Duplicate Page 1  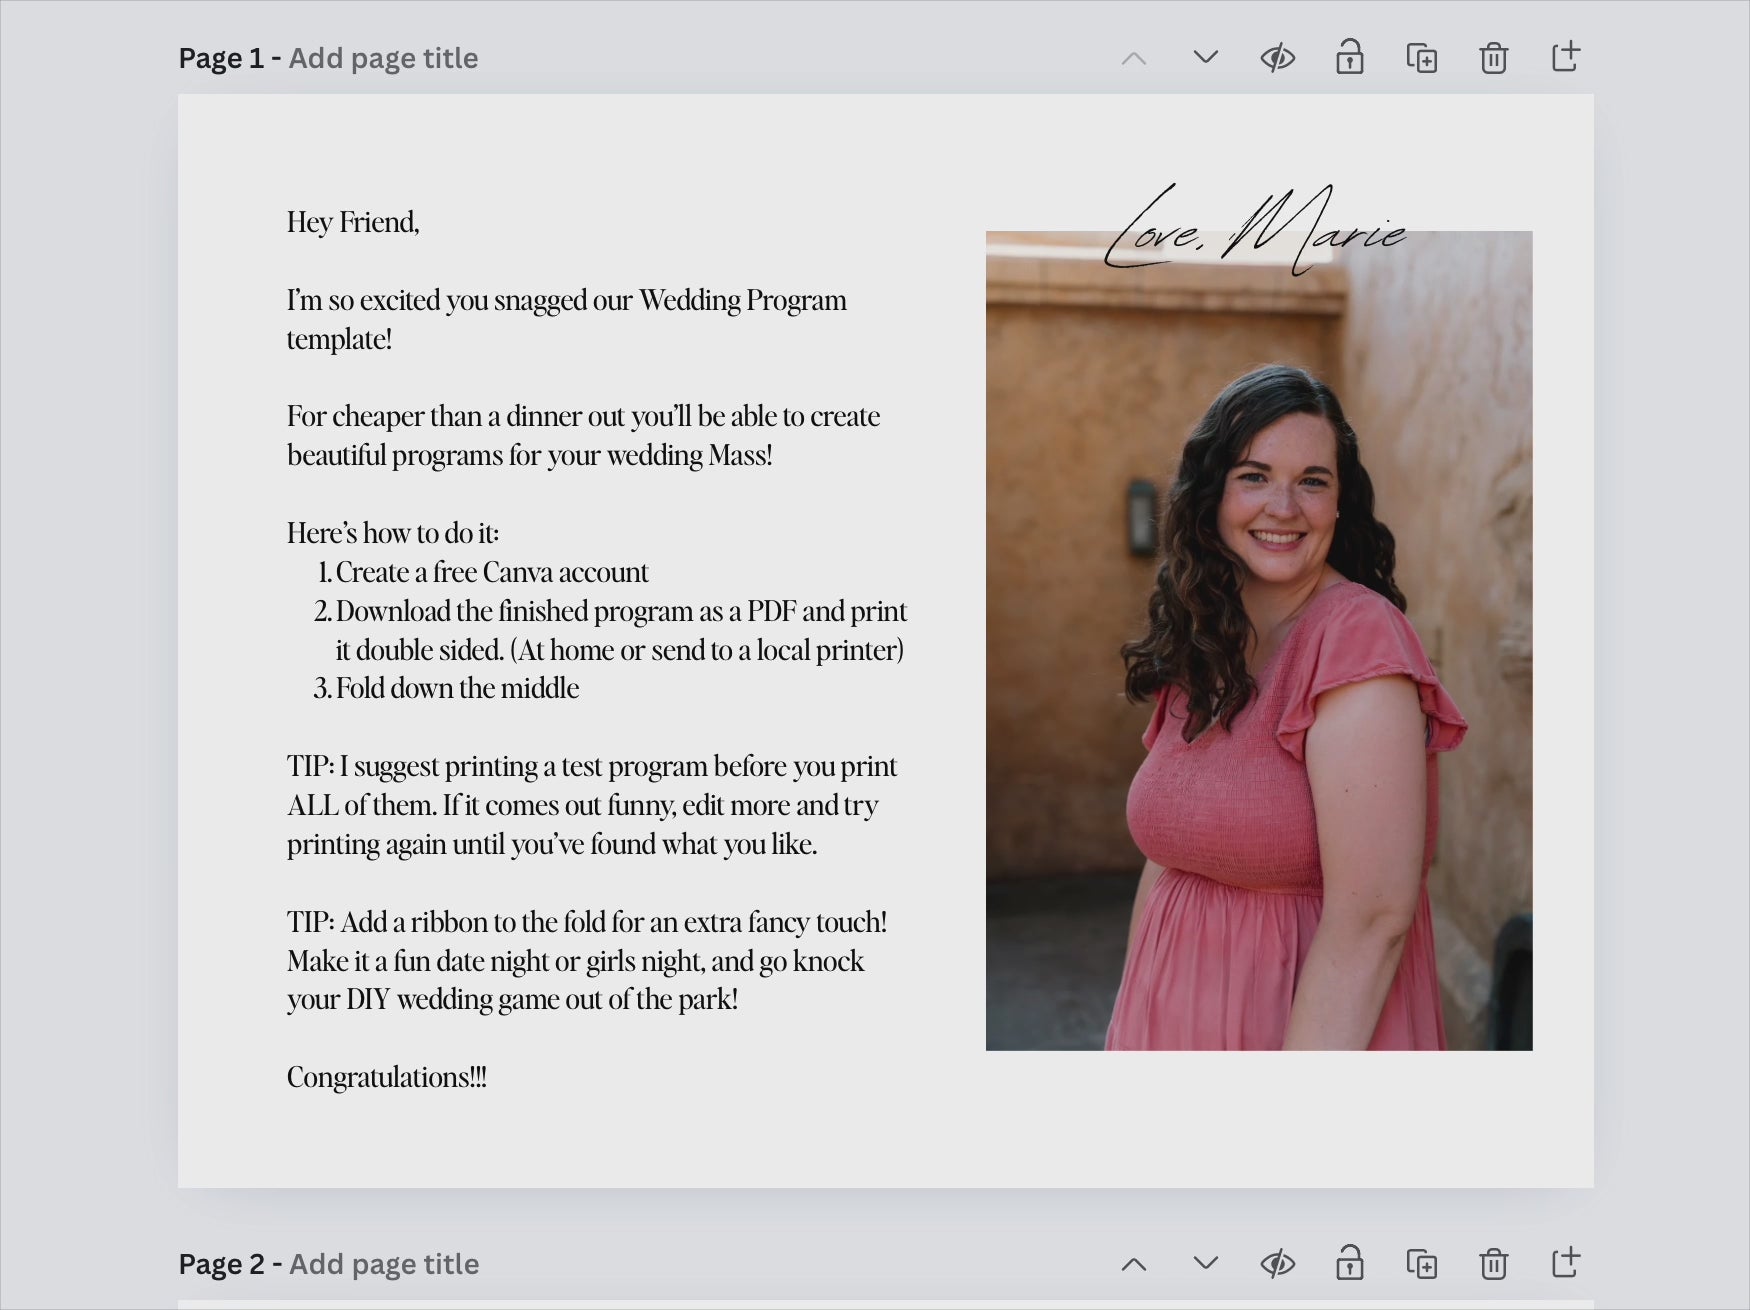1421,58
